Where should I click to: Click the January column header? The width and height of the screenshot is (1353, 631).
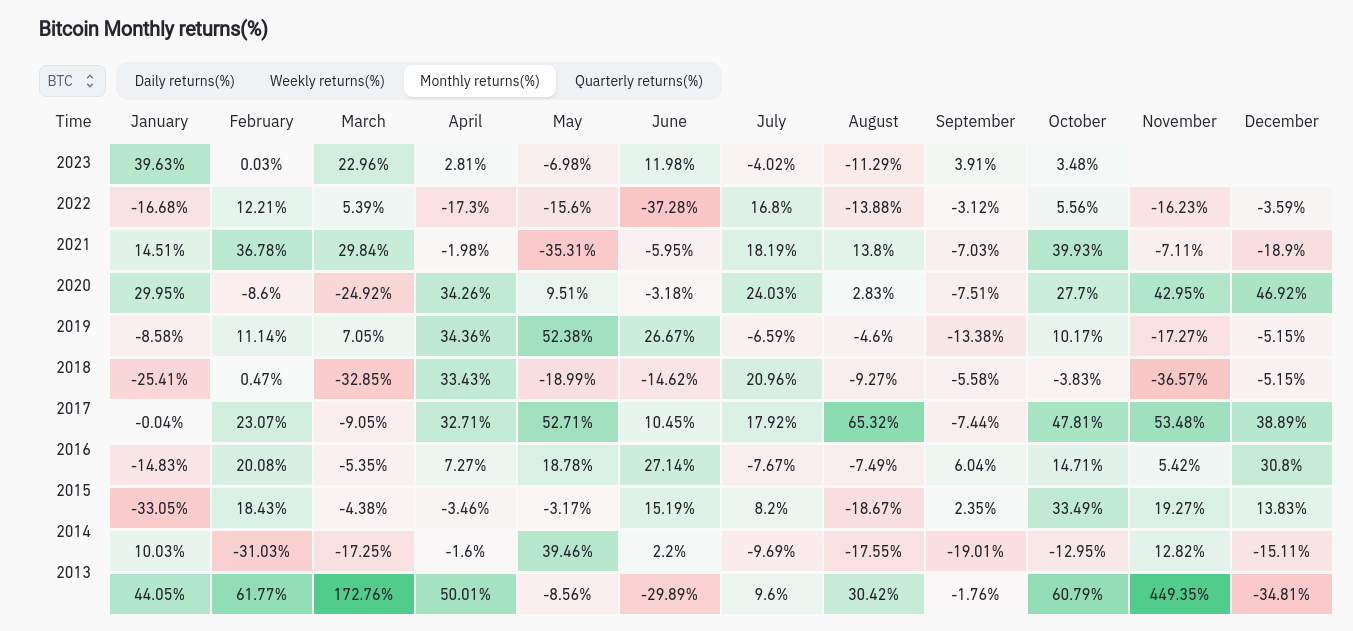tap(159, 121)
